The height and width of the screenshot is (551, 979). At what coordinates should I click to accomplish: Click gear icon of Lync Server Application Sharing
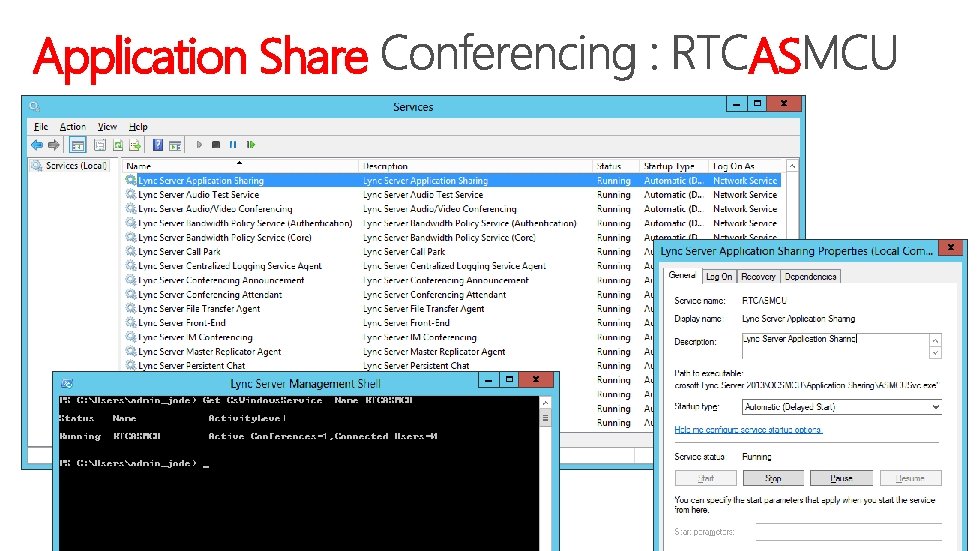(x=130, y=180)
